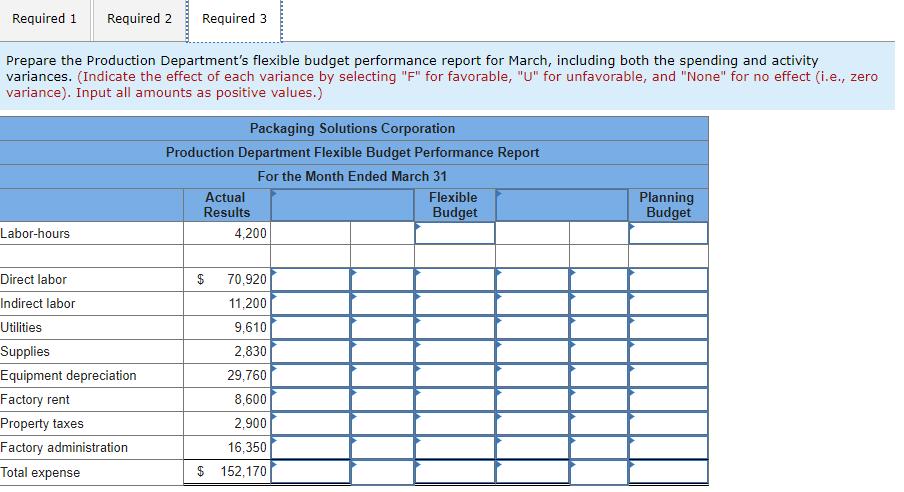Click Factory administration variance cell right of Flexible Budget
Viewport: 904px width, 492px height.
coord(532,448)
